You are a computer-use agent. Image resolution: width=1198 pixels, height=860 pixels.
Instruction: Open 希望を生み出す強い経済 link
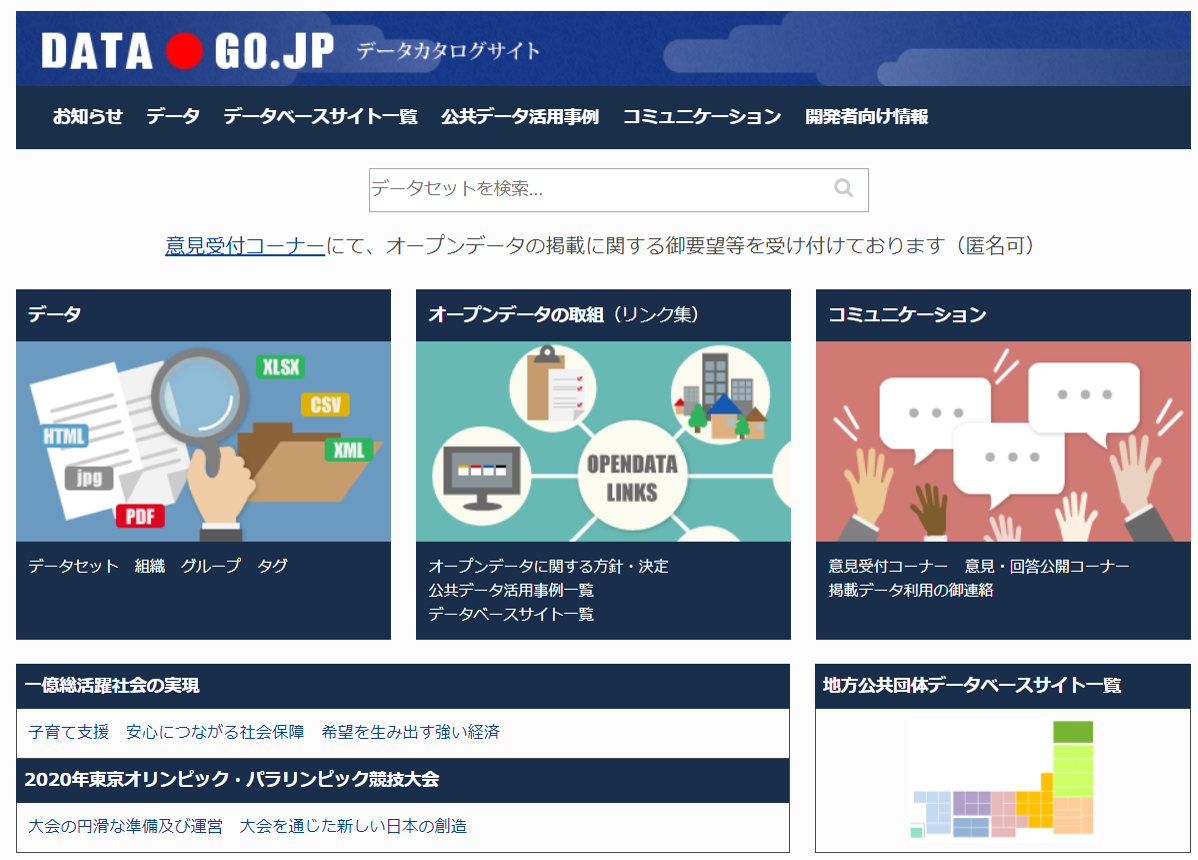pyautogui.click(x=410, y=732)
